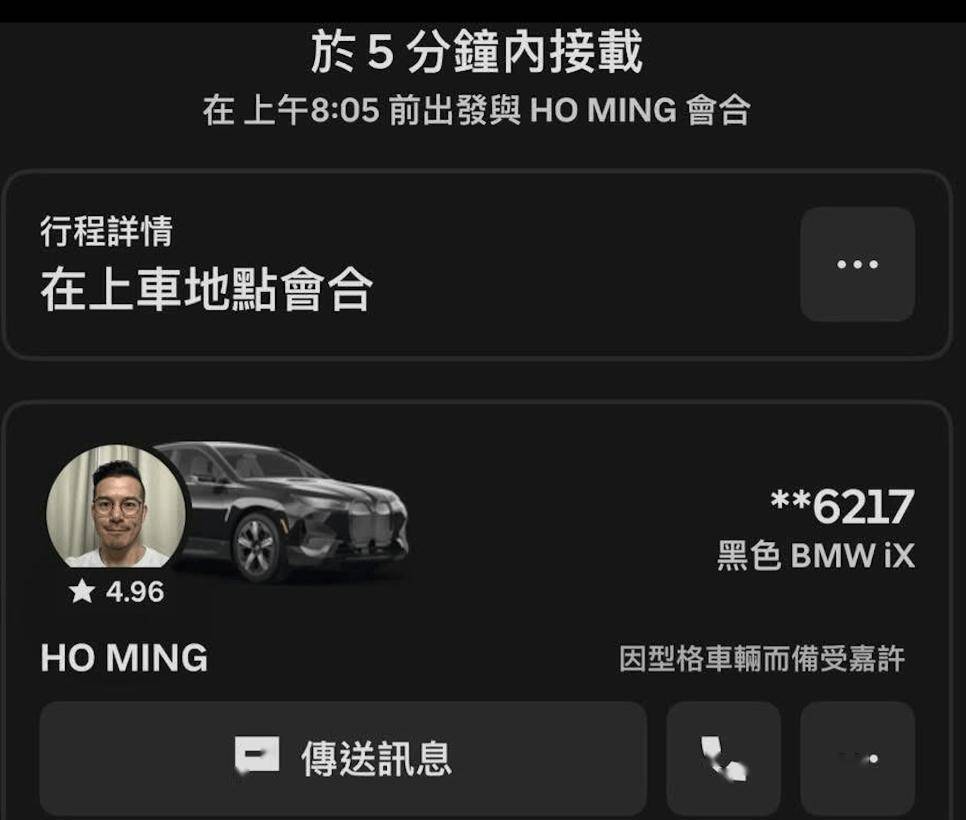Open driver name HO MING below photo

124,658
